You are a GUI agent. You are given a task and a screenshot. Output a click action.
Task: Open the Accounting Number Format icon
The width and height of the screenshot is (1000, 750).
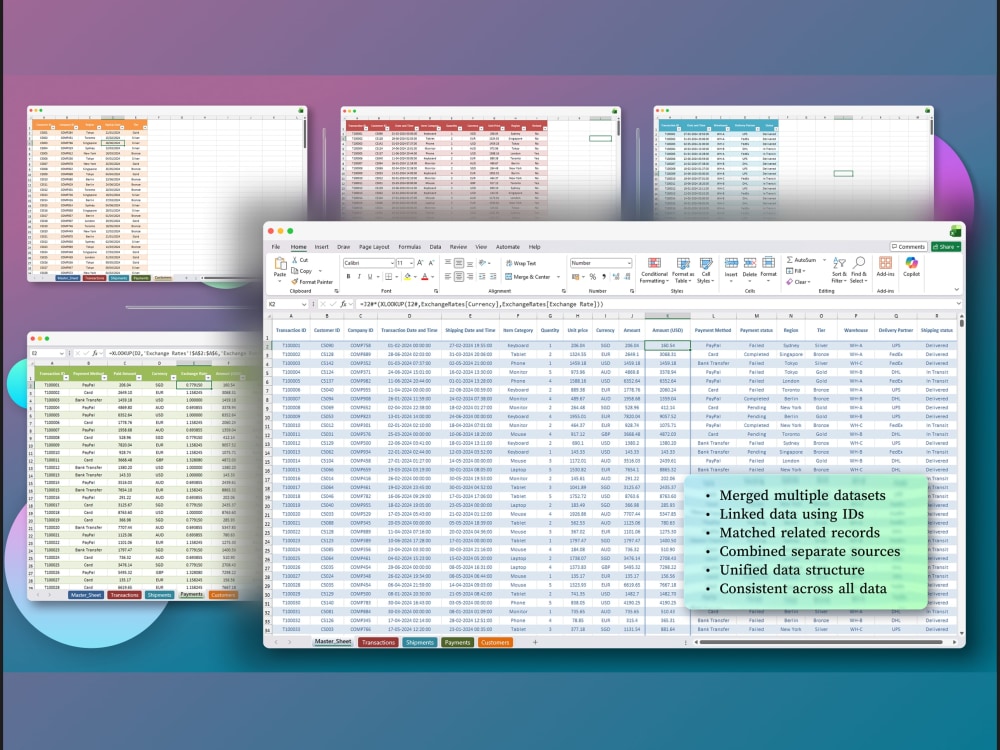tap(575, 277)
